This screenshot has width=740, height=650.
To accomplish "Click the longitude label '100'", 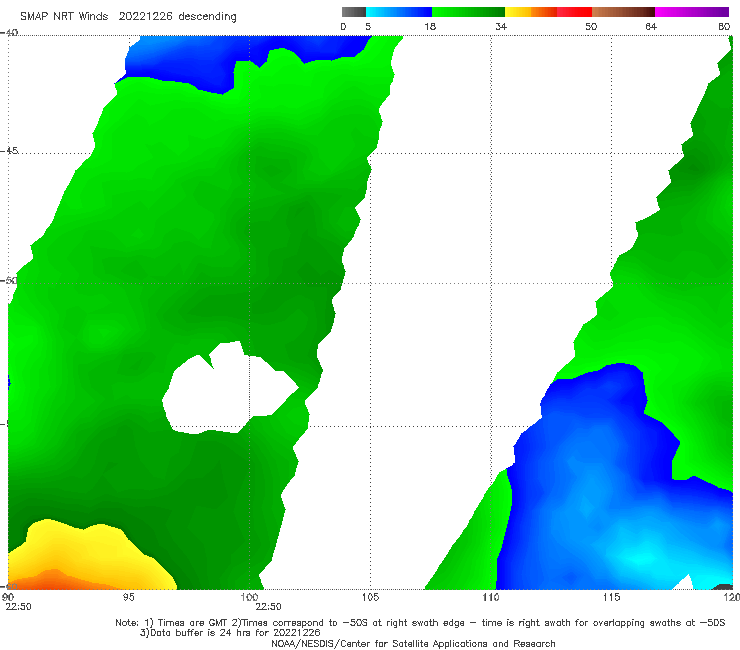I will [x=249, y=597].
